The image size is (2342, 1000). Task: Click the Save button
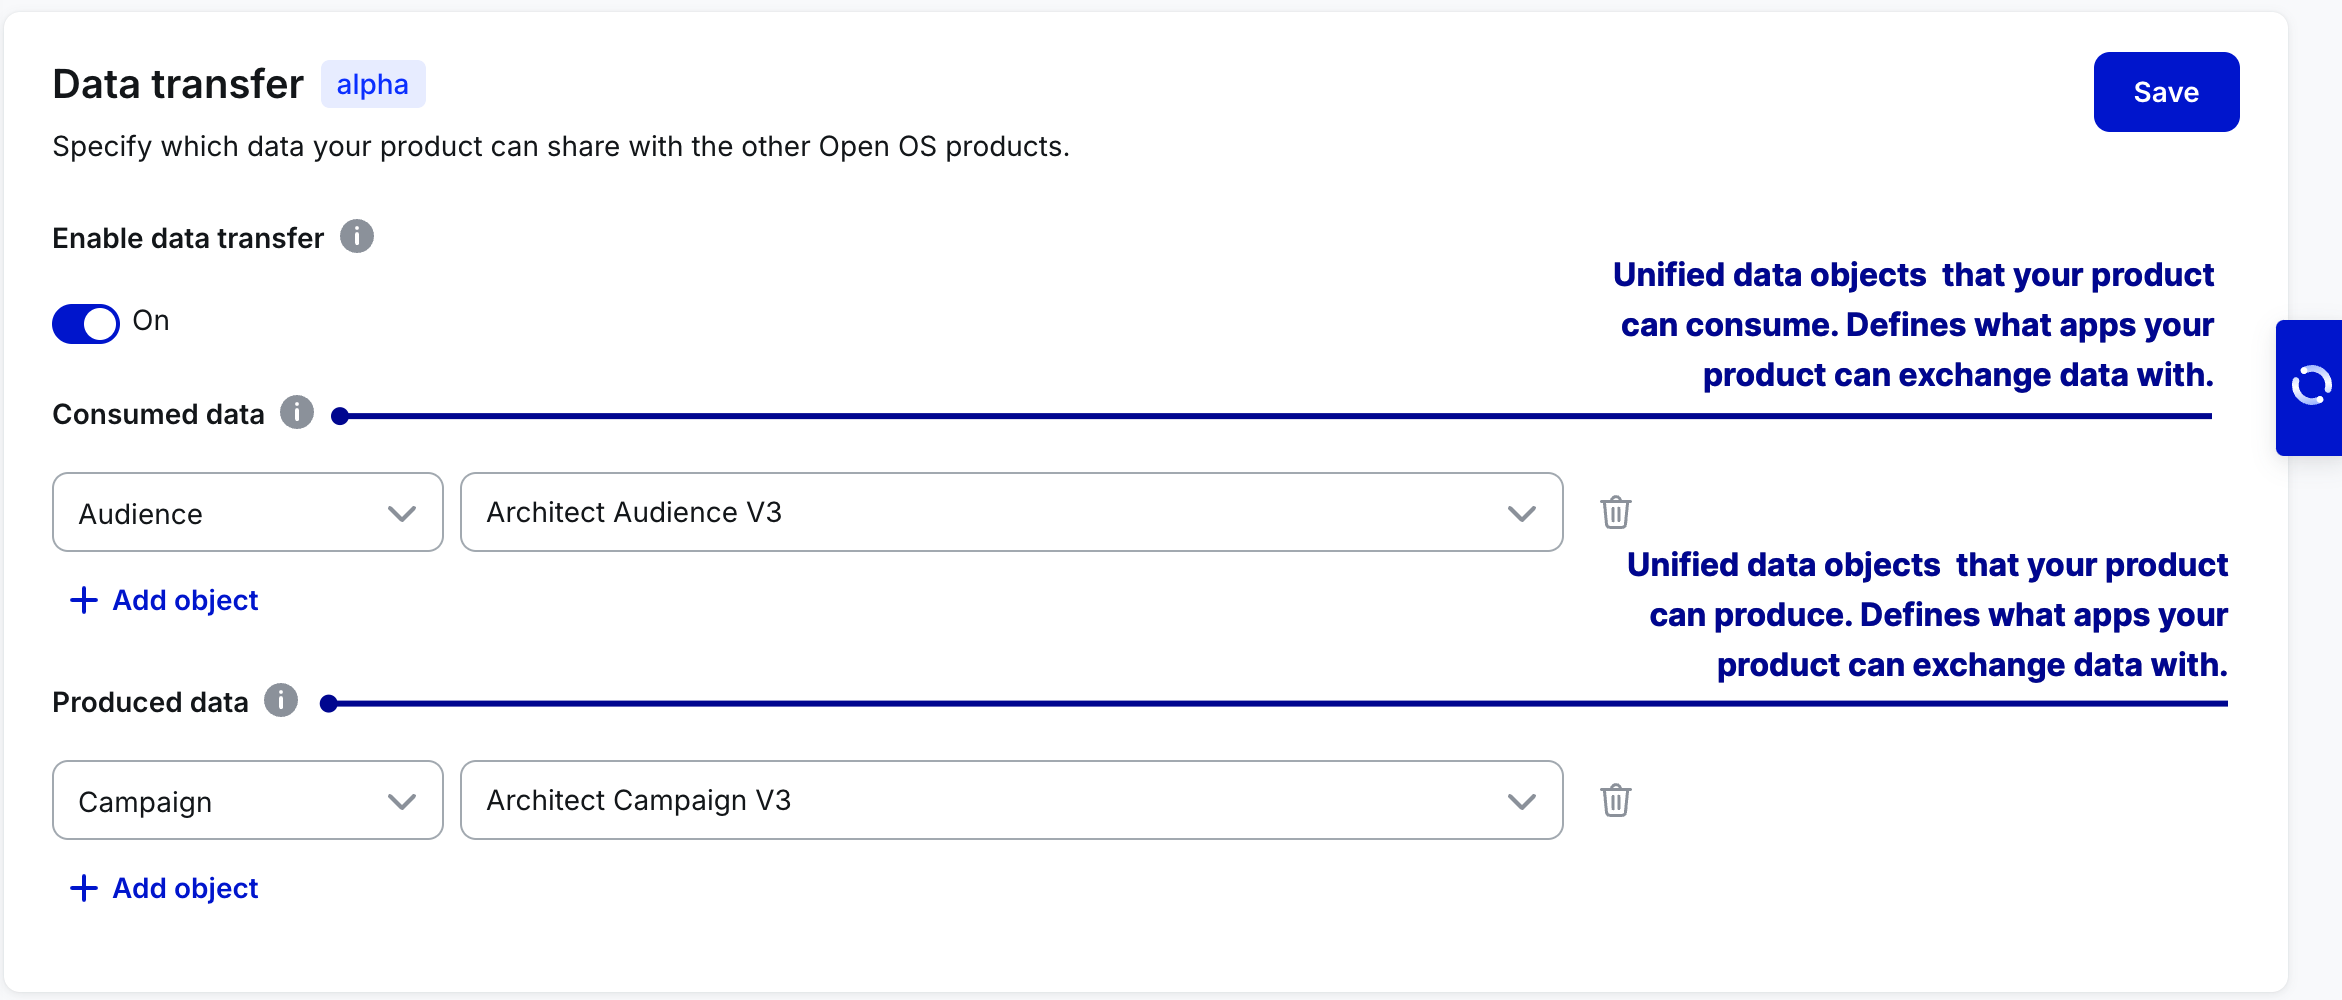[2166, 92]
